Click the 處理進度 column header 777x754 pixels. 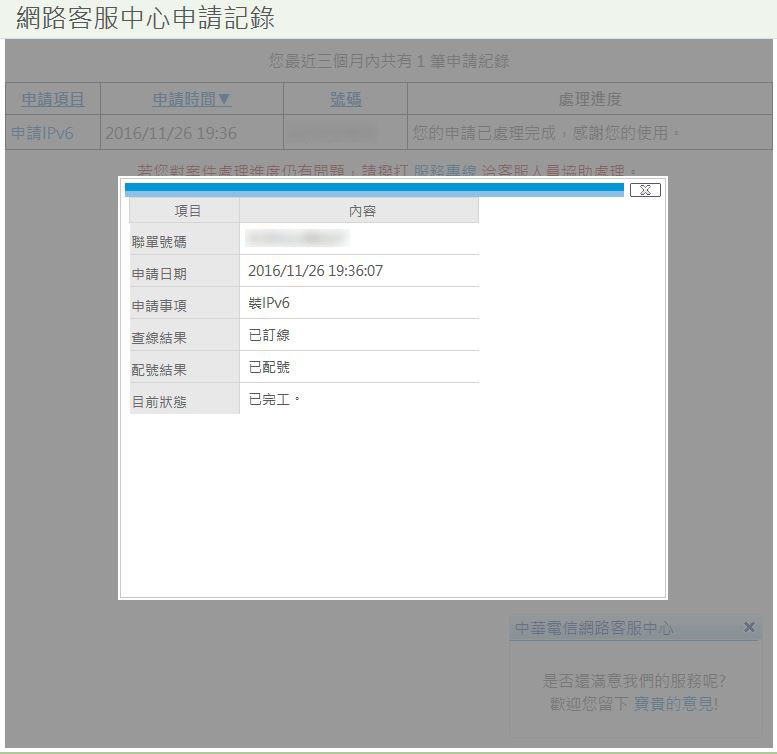[590, 99]
